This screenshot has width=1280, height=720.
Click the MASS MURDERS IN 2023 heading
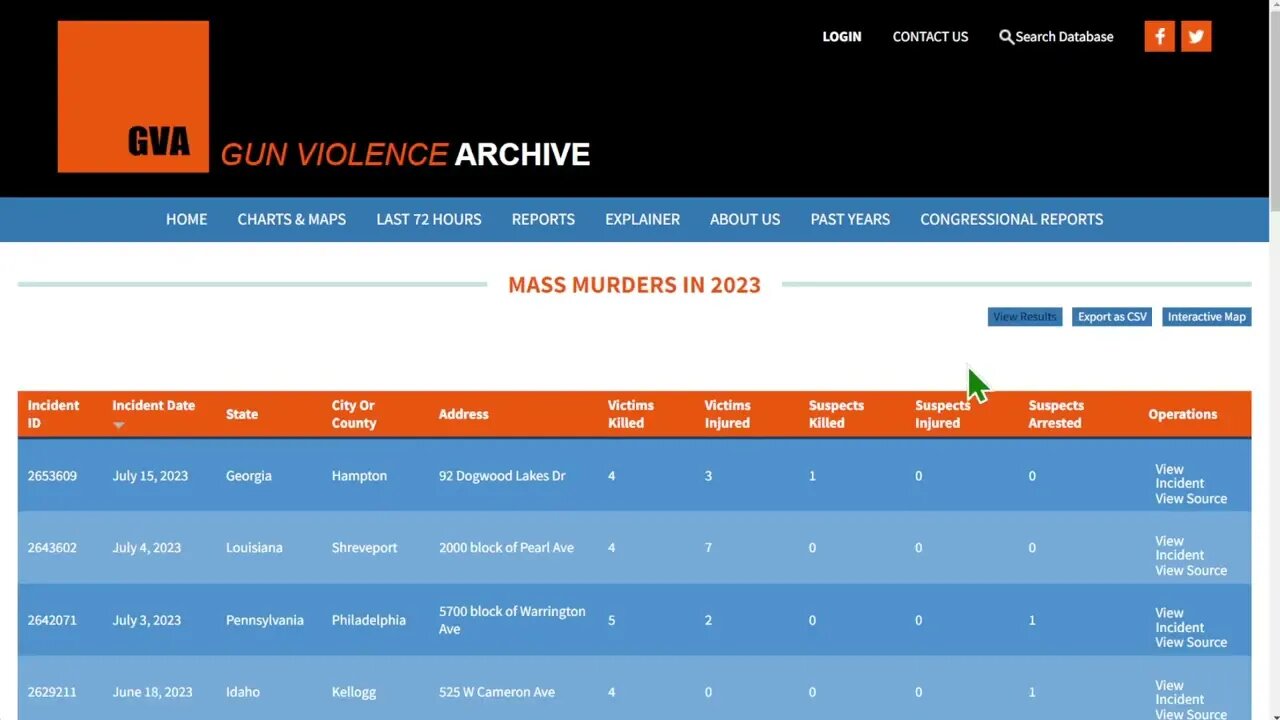tap(634, 285)
